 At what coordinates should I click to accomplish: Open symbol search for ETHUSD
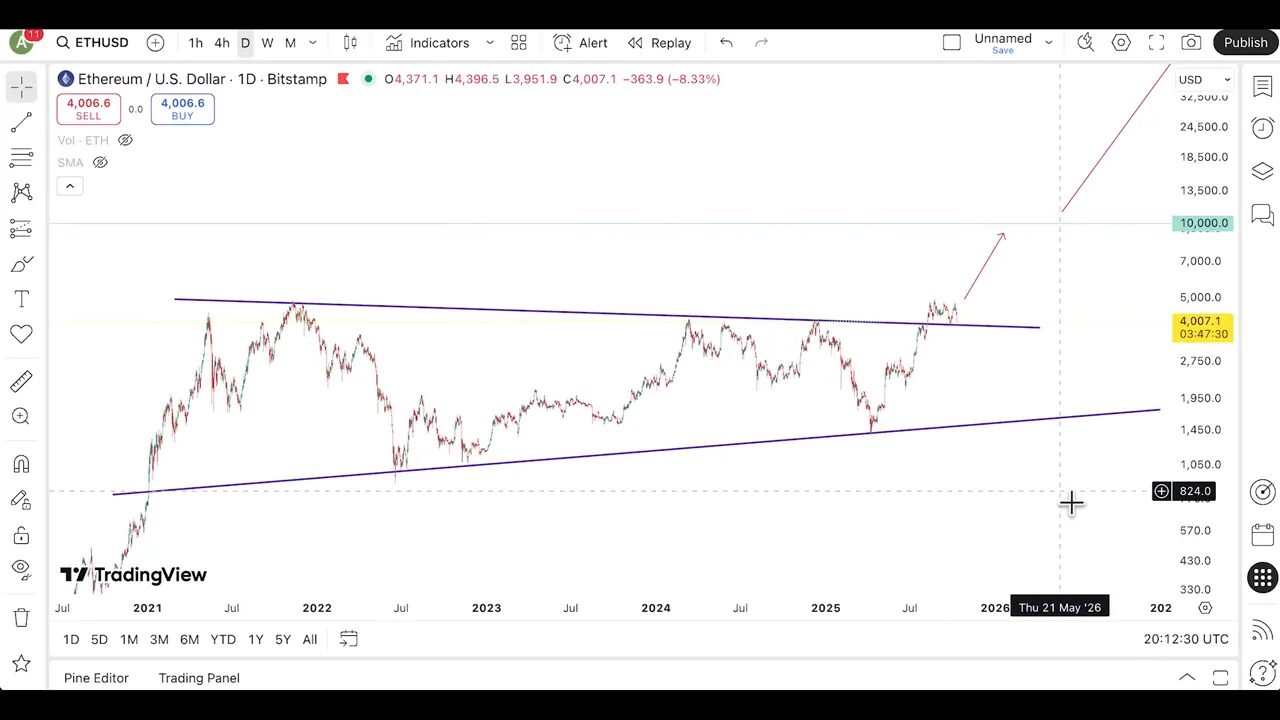click(92, 42)
